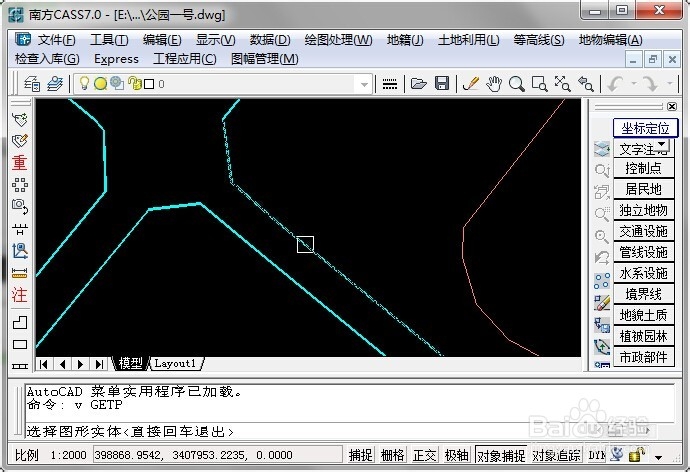Jump to the first layout tab arrow
The width and height of the screenshot is (690, 472).
coord(44,364)
